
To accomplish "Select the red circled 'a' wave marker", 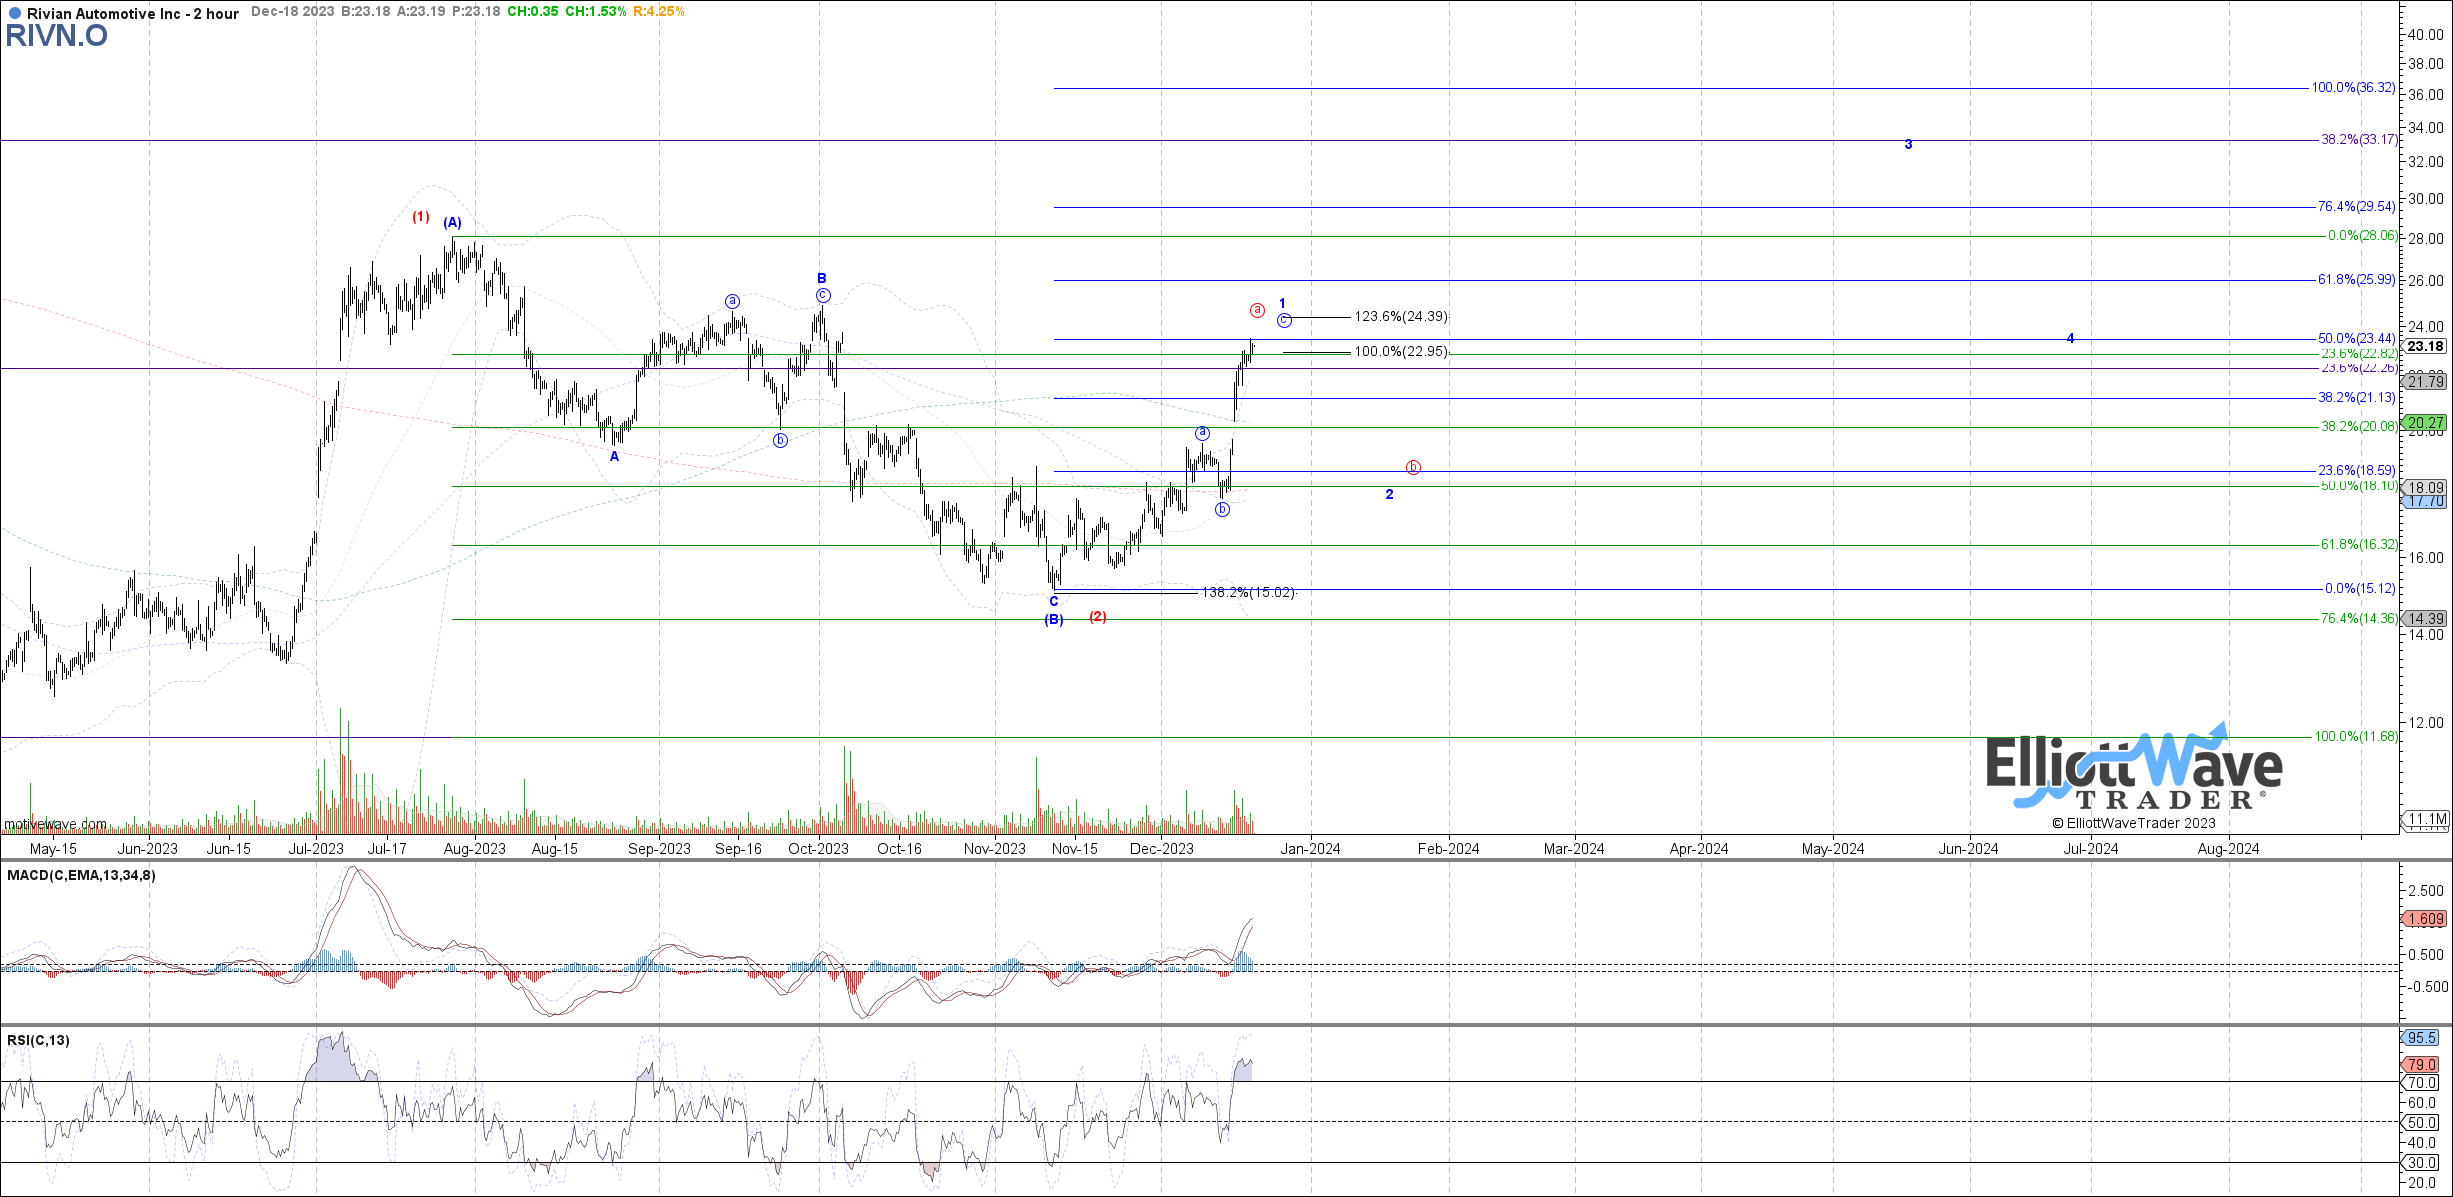I will 1257,310.
